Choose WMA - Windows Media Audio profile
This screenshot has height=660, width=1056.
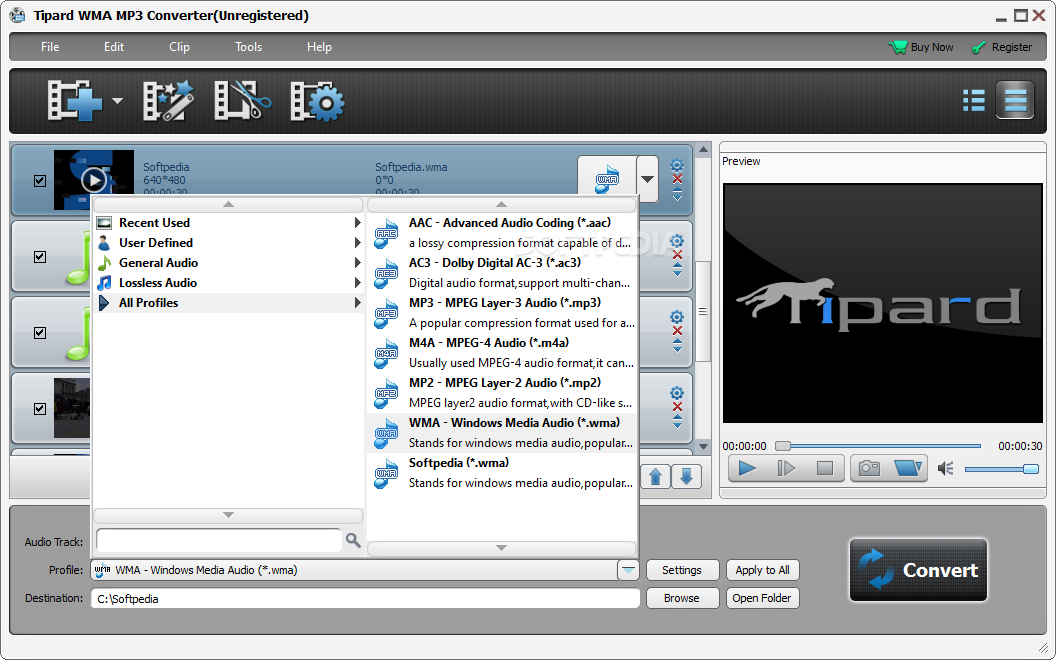pos(502,433)
